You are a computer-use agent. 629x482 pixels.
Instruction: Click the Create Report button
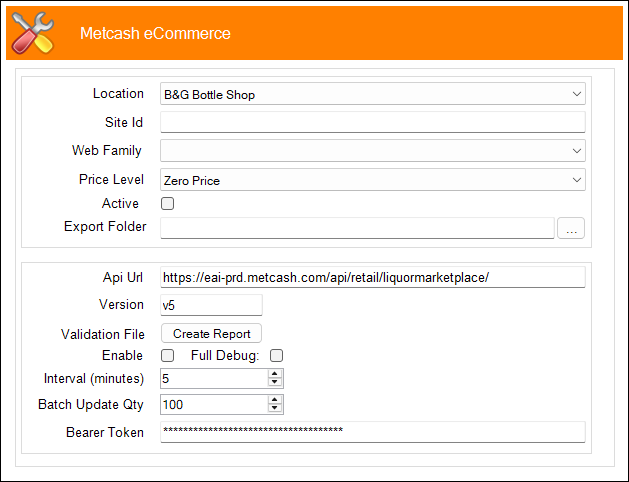click(211, 334)
